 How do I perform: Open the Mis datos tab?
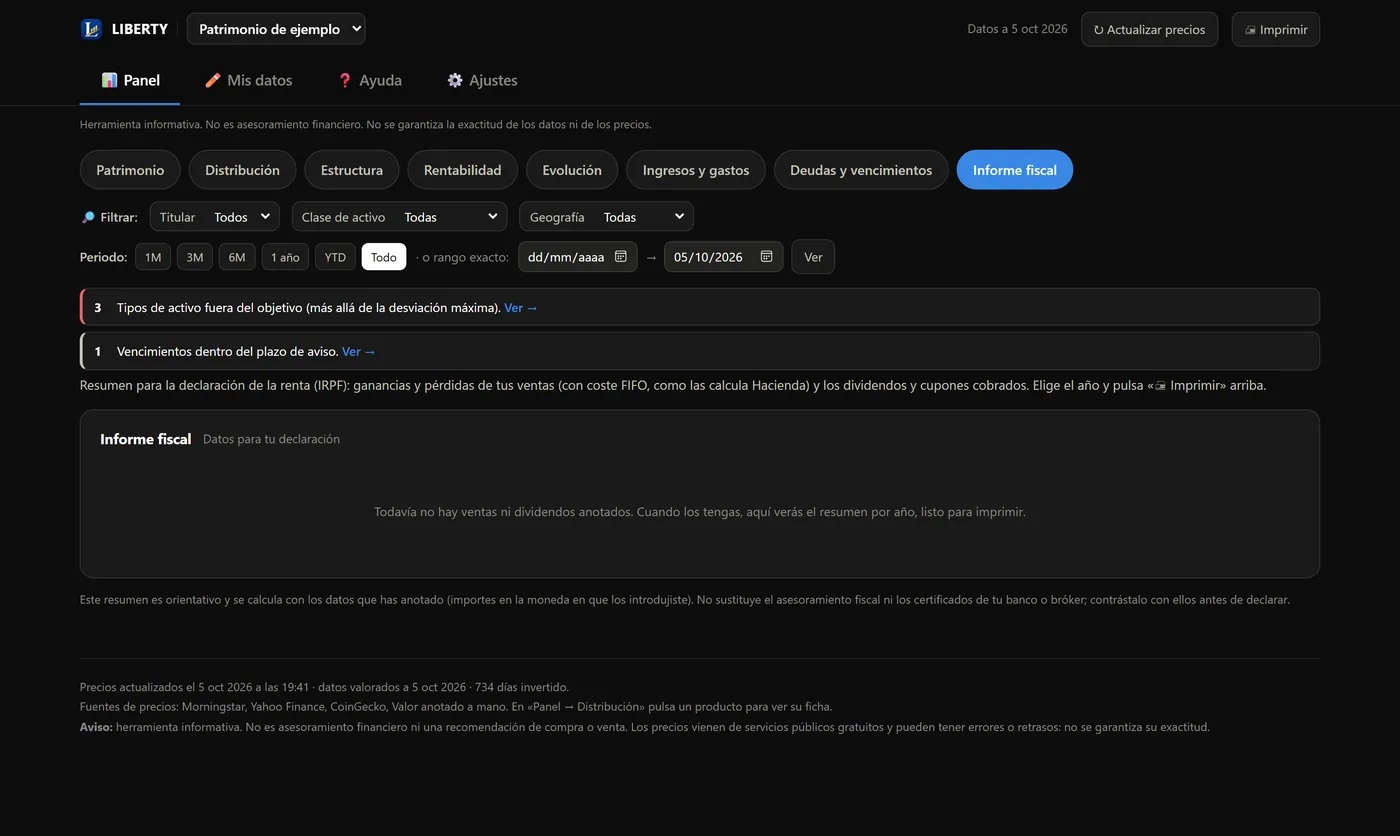tap(248, 80)
